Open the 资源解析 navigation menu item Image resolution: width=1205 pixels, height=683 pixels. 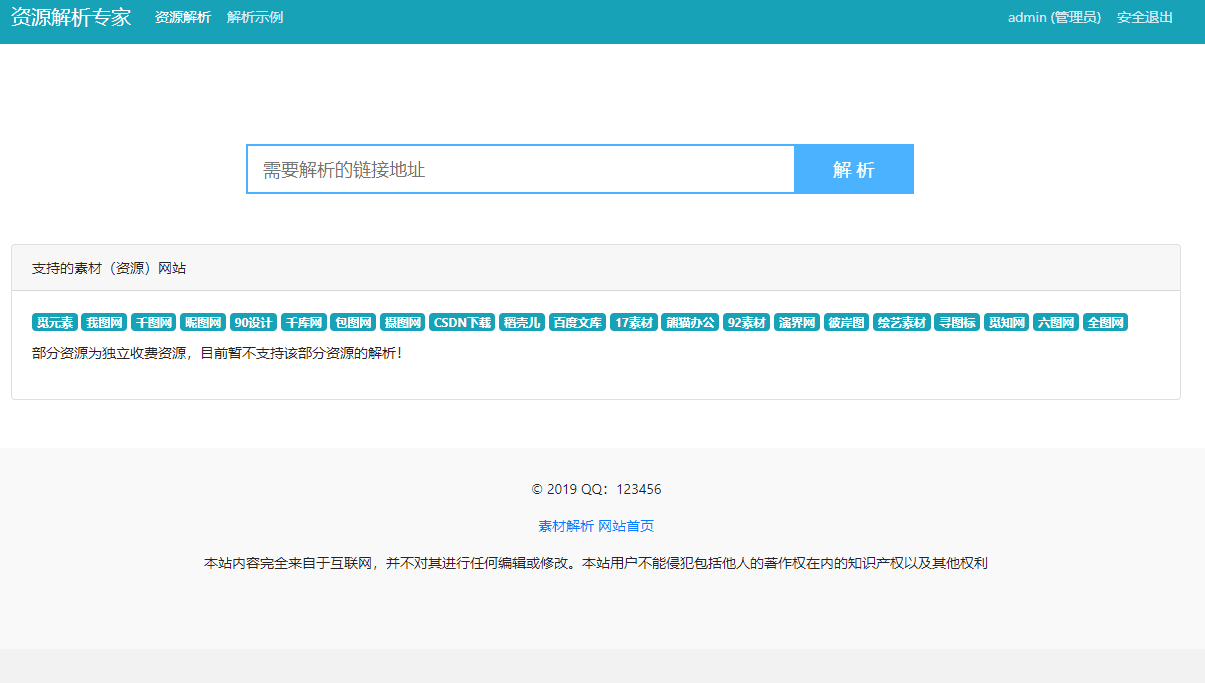[x=181, y=17]
